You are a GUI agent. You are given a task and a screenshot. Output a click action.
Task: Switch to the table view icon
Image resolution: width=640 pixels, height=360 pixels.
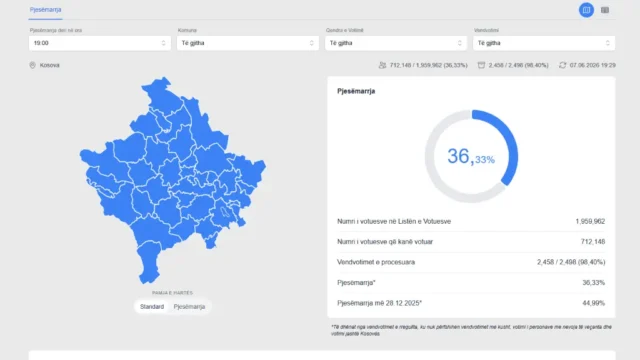(605, 10)
